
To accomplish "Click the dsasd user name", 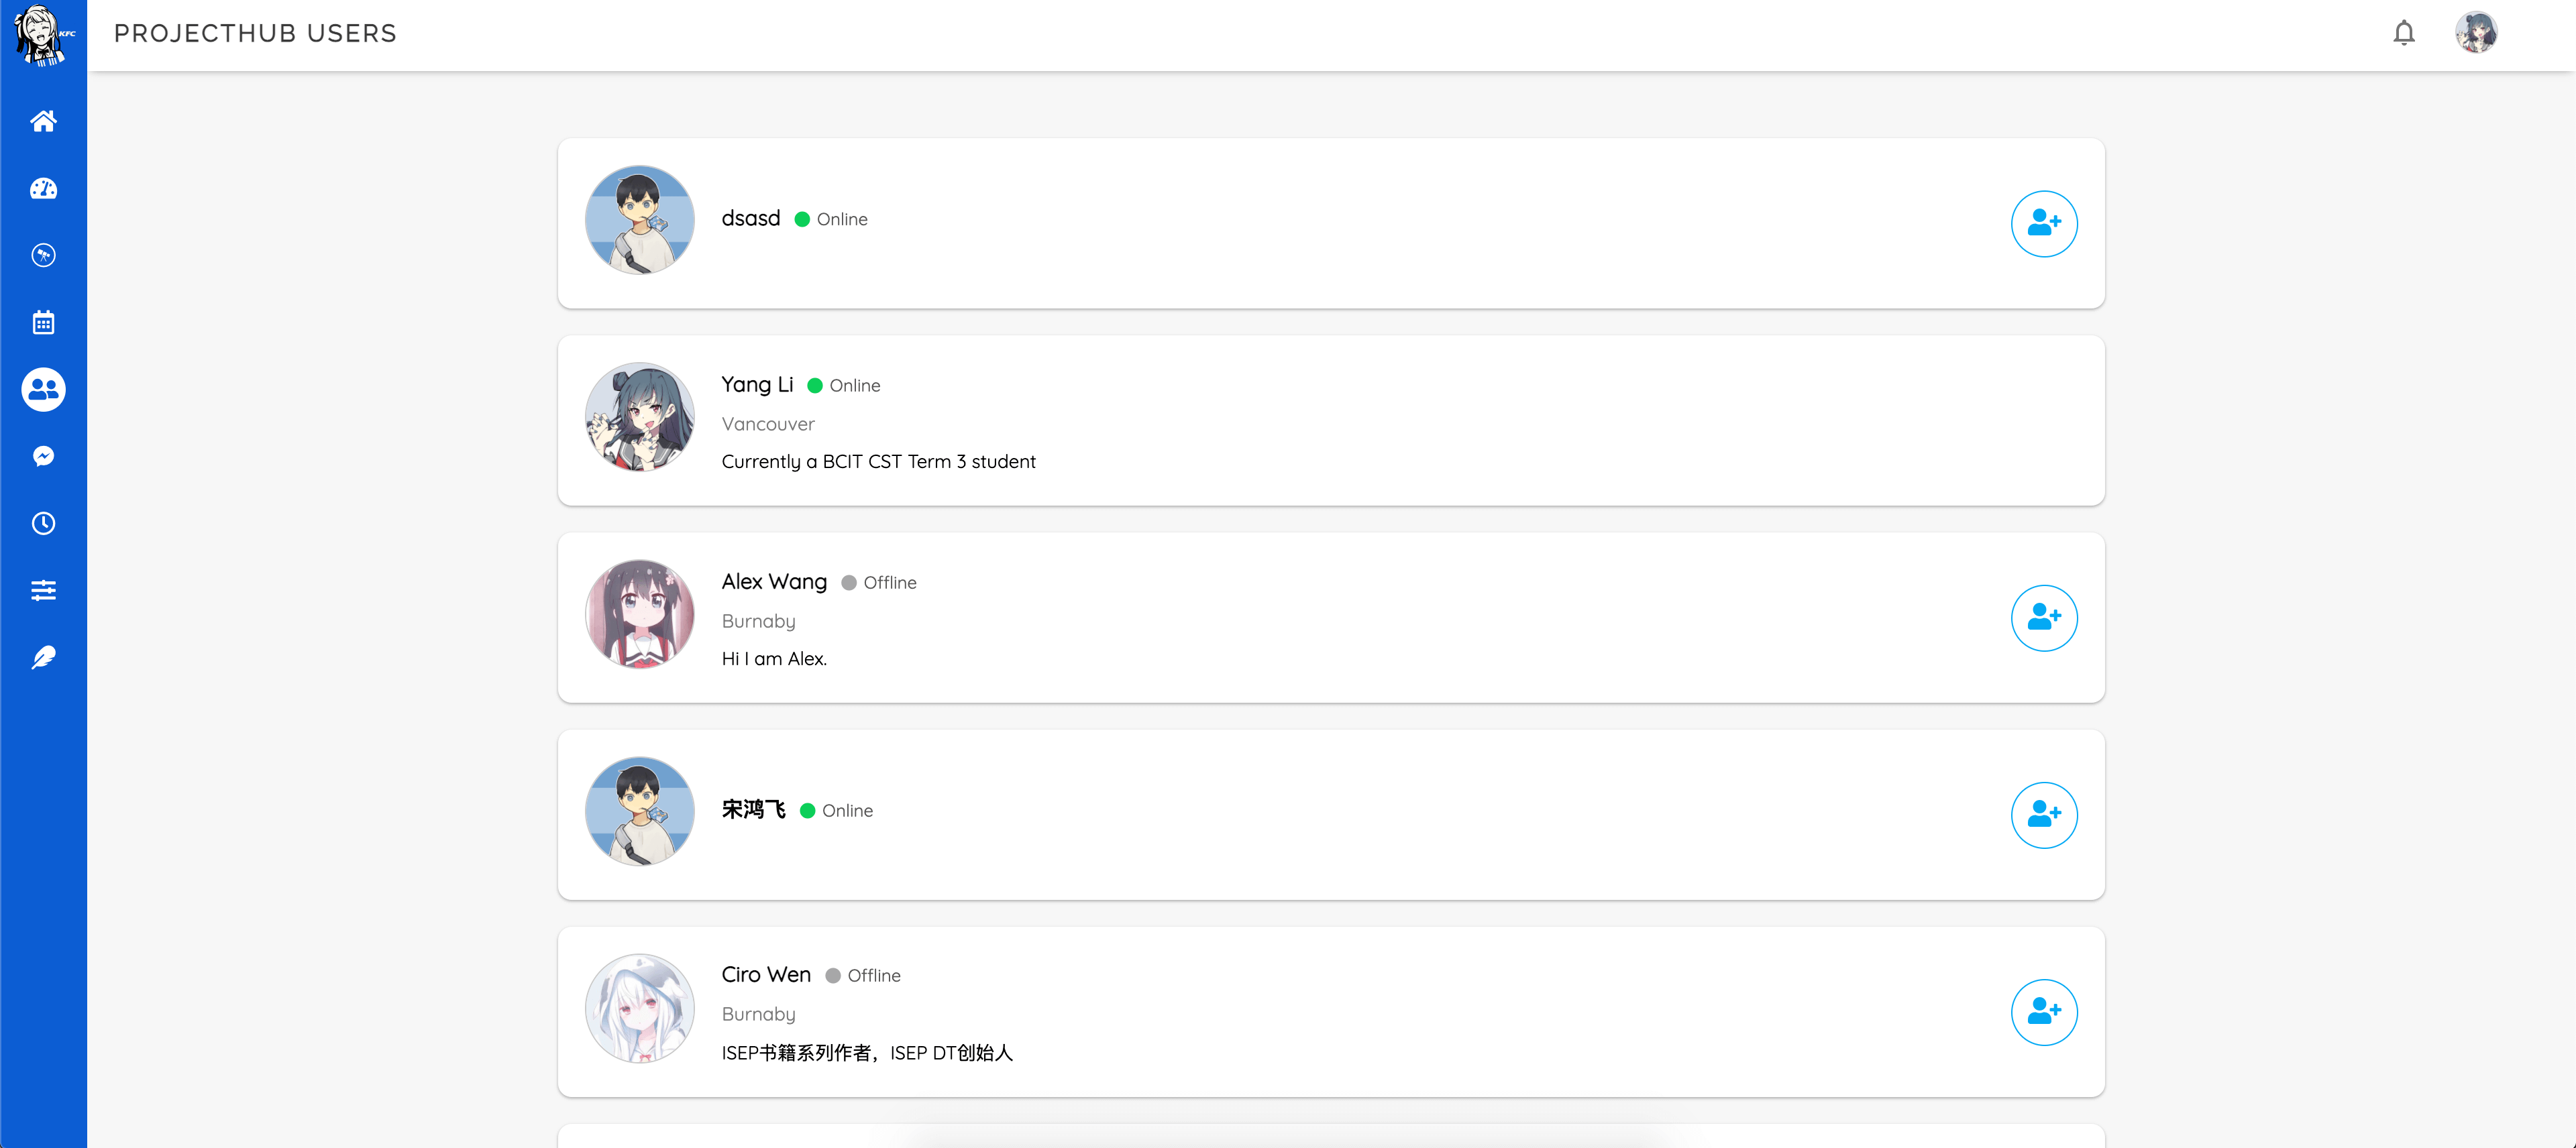I will (750, 218).
